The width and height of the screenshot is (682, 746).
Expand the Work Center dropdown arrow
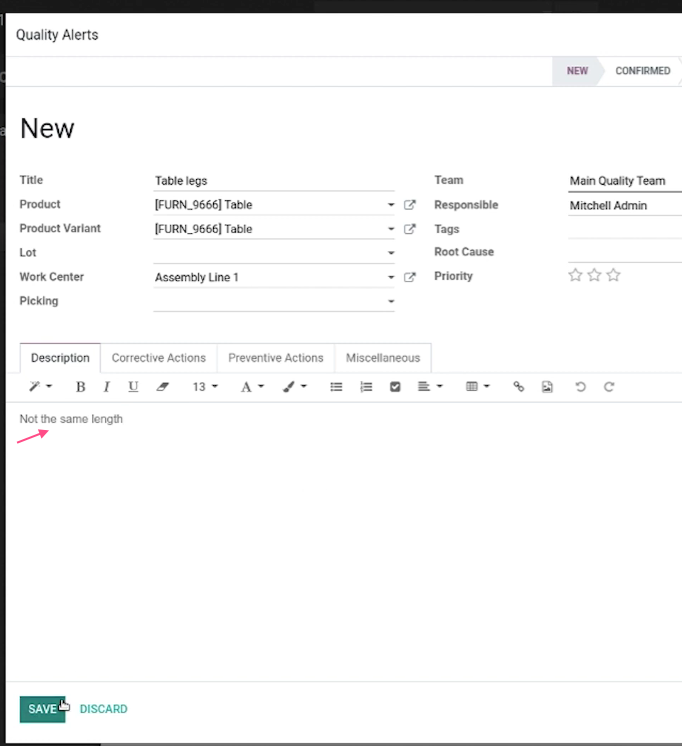(x=391, y=277)
